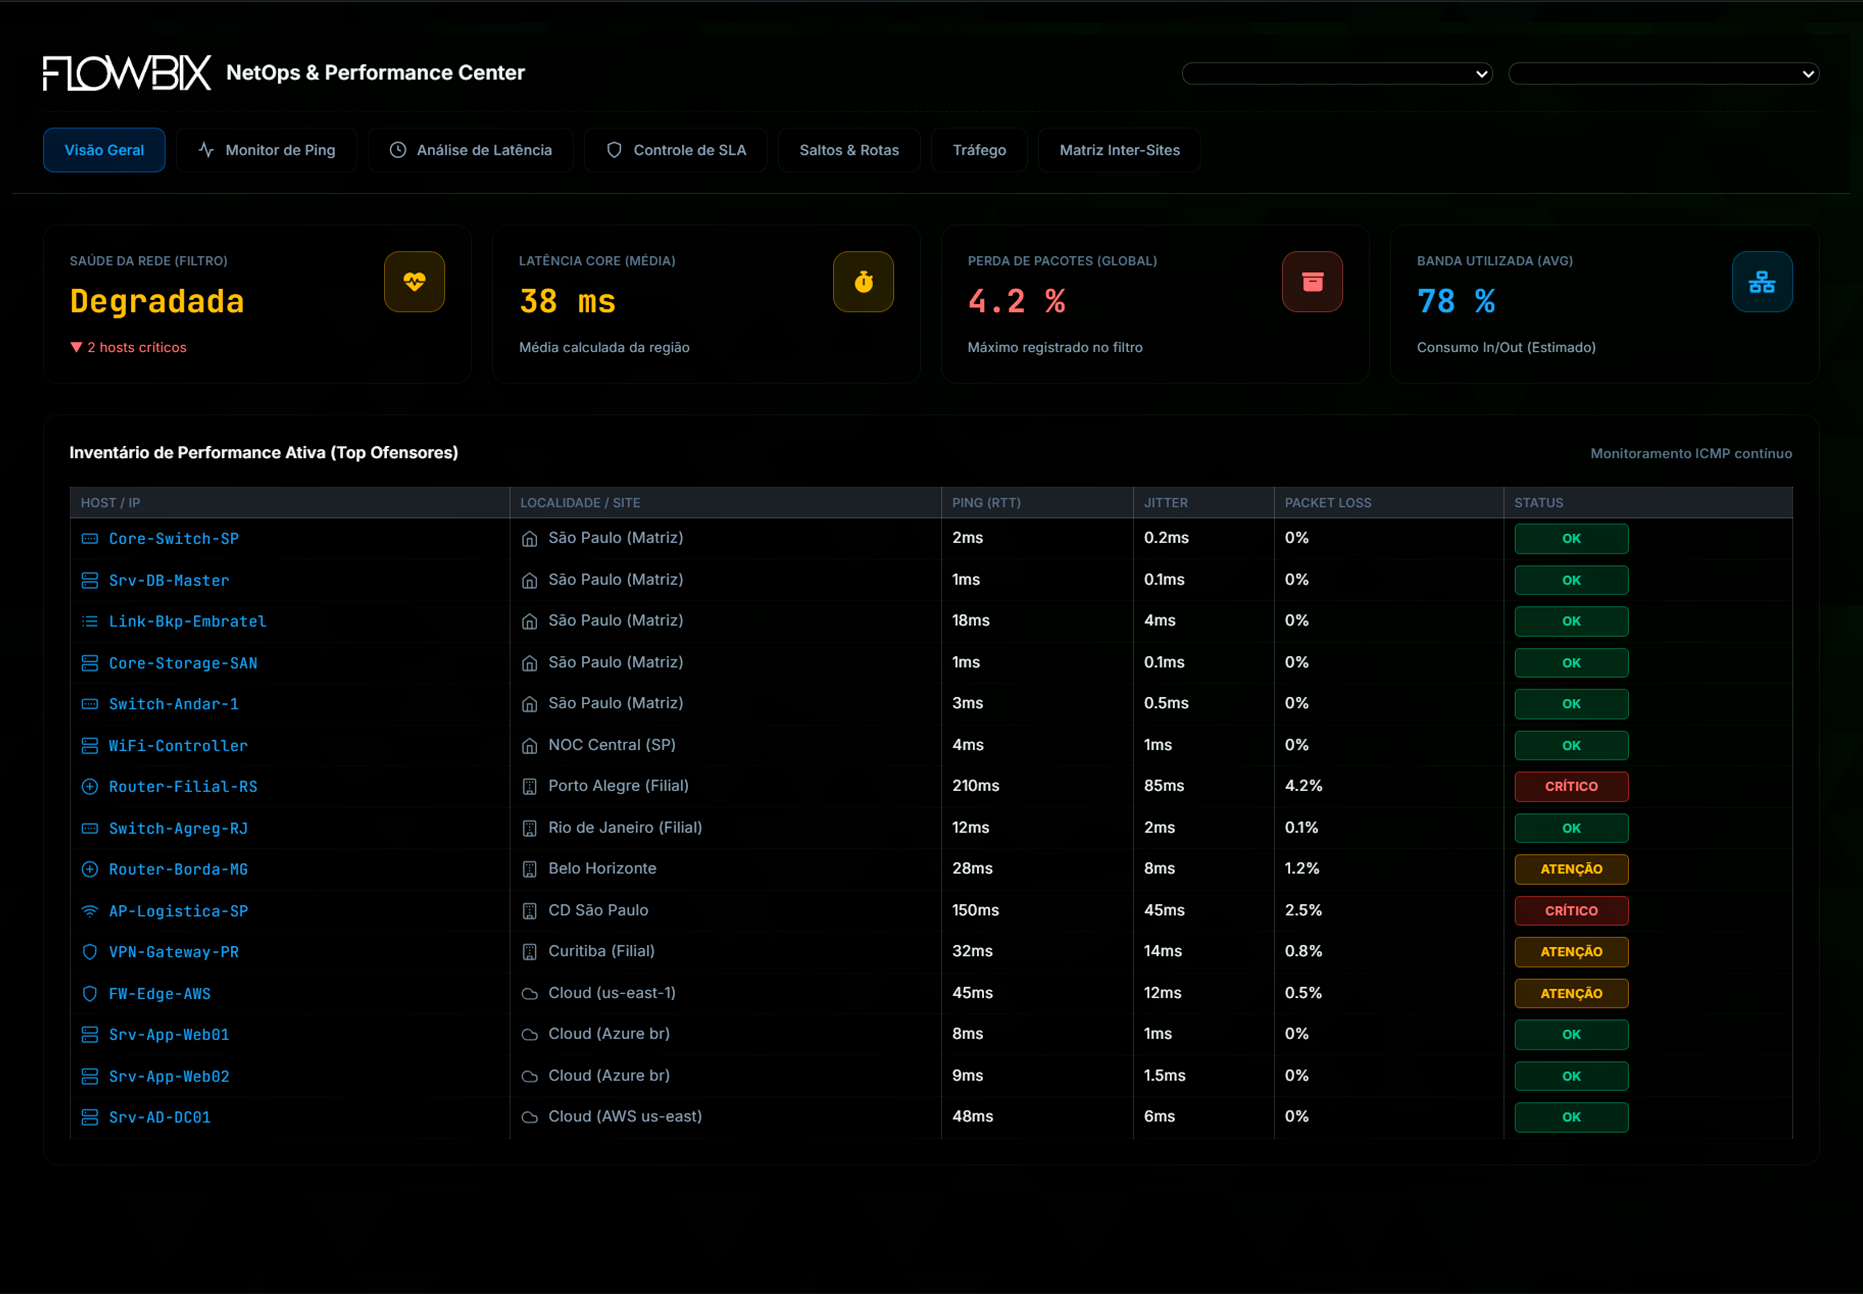Image resolution: width=1863 pixels, height=1294 pixels.
Task: Click the network topology icon on Banda Utilizada card
Action: coord(1762,281)
